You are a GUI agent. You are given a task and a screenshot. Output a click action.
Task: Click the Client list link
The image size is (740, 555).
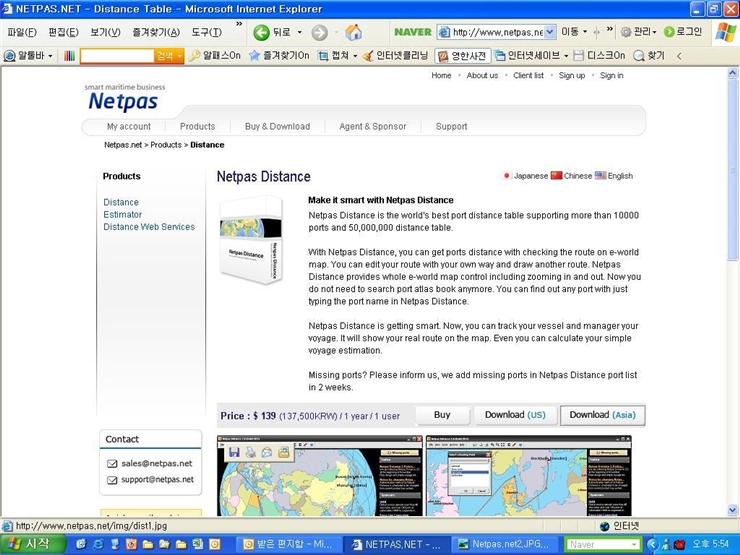(x=528, y=76)
